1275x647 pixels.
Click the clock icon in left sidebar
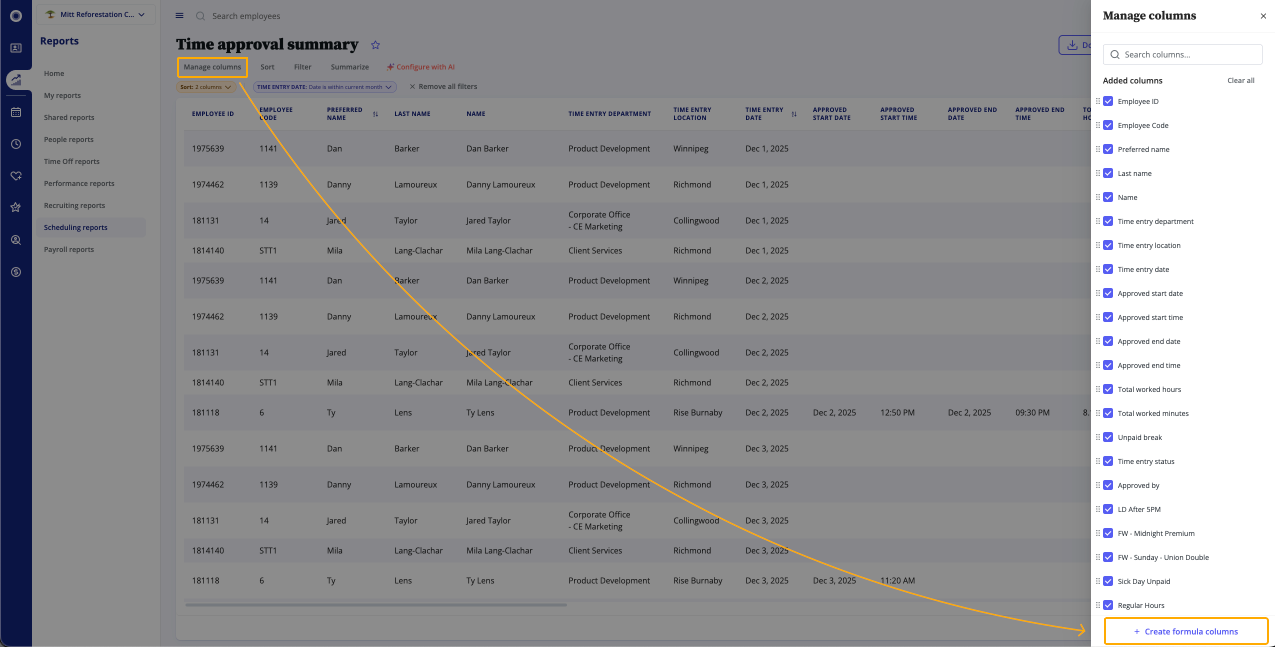(x=16, y=144)
